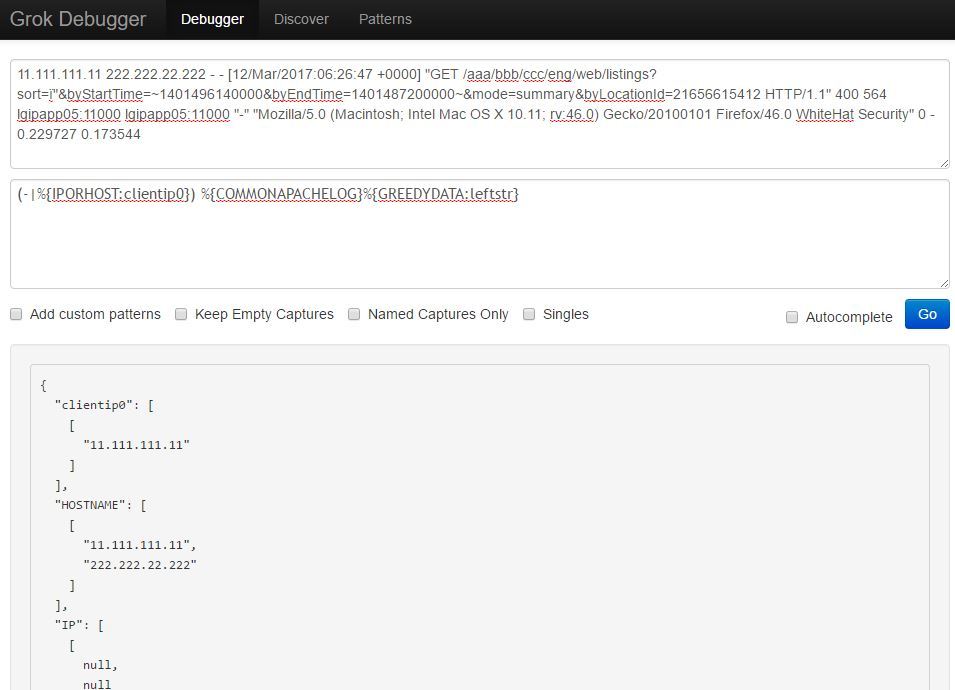
Task: Click %{COMMONAPACHELOG} in the pattern
Action: coord(281,194)
